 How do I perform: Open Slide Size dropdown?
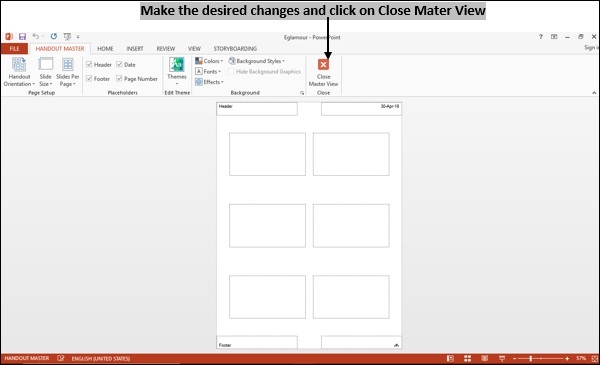[46, 72]
